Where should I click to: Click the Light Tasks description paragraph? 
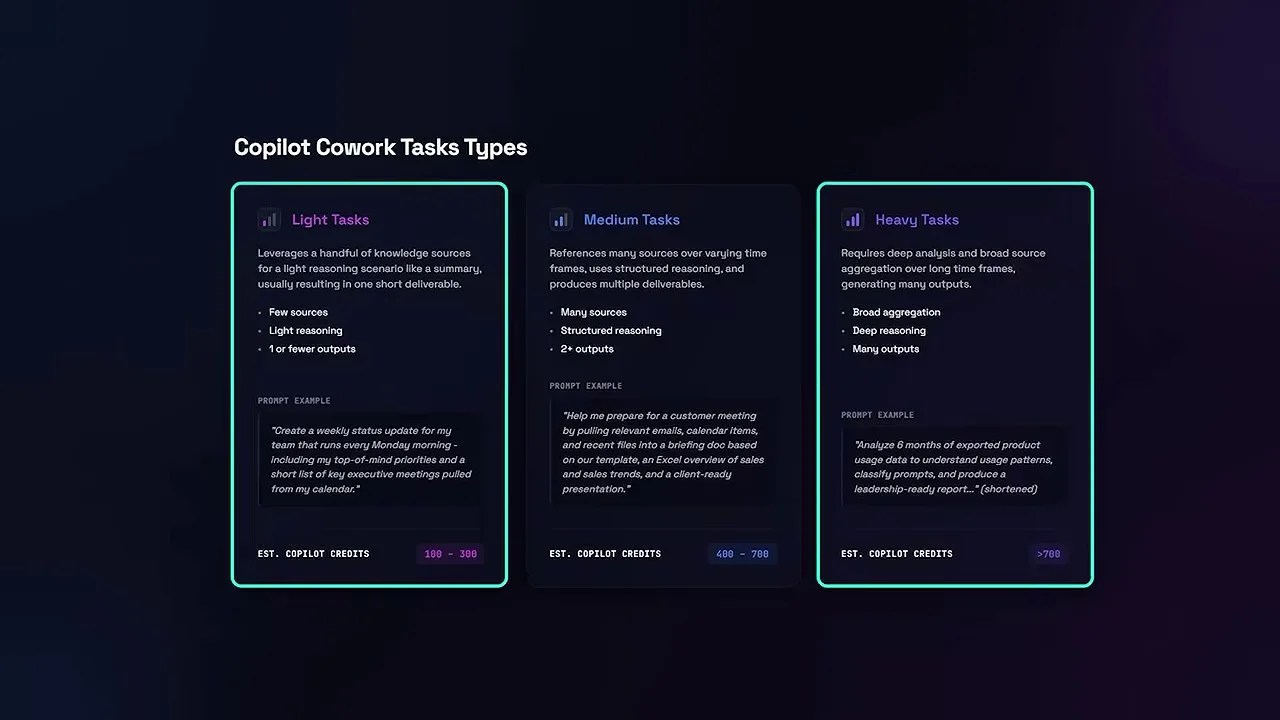(370, 269)
